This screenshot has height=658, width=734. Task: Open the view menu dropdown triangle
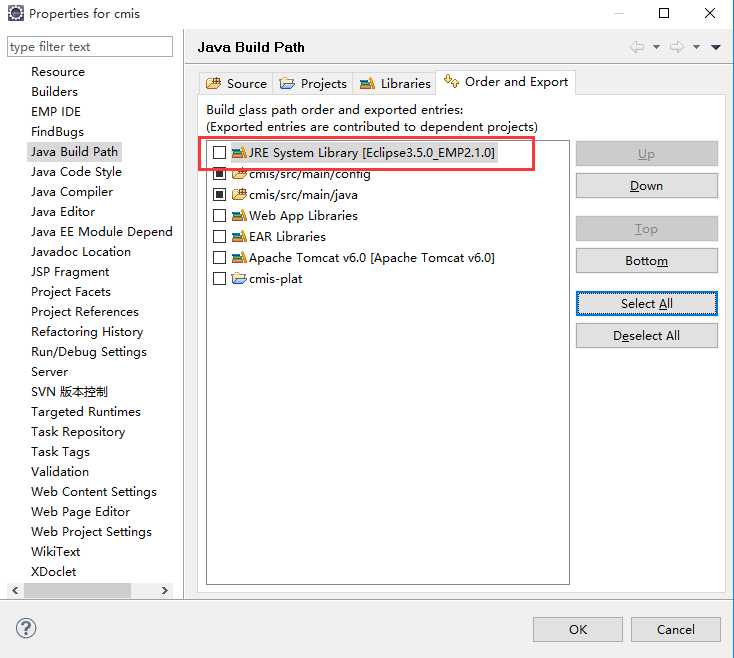click(715, 47)
